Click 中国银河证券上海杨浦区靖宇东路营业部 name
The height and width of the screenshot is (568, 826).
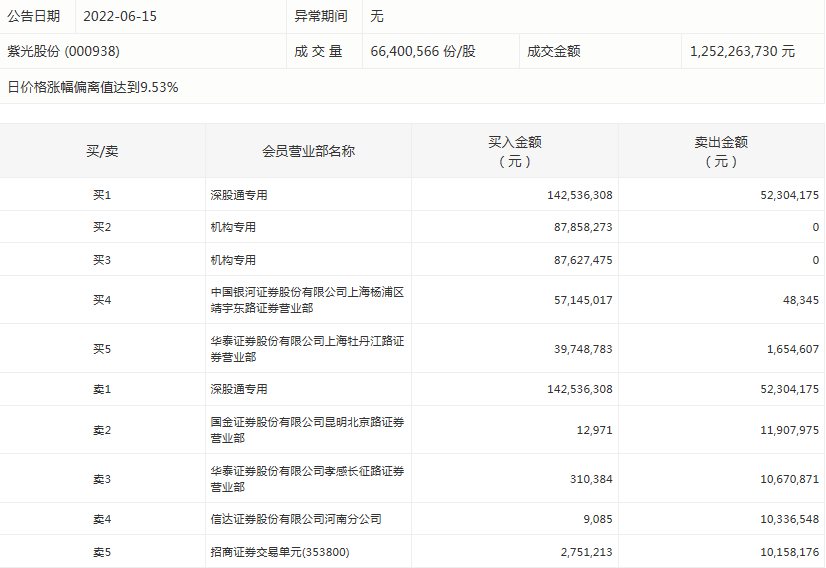(307, 300)
